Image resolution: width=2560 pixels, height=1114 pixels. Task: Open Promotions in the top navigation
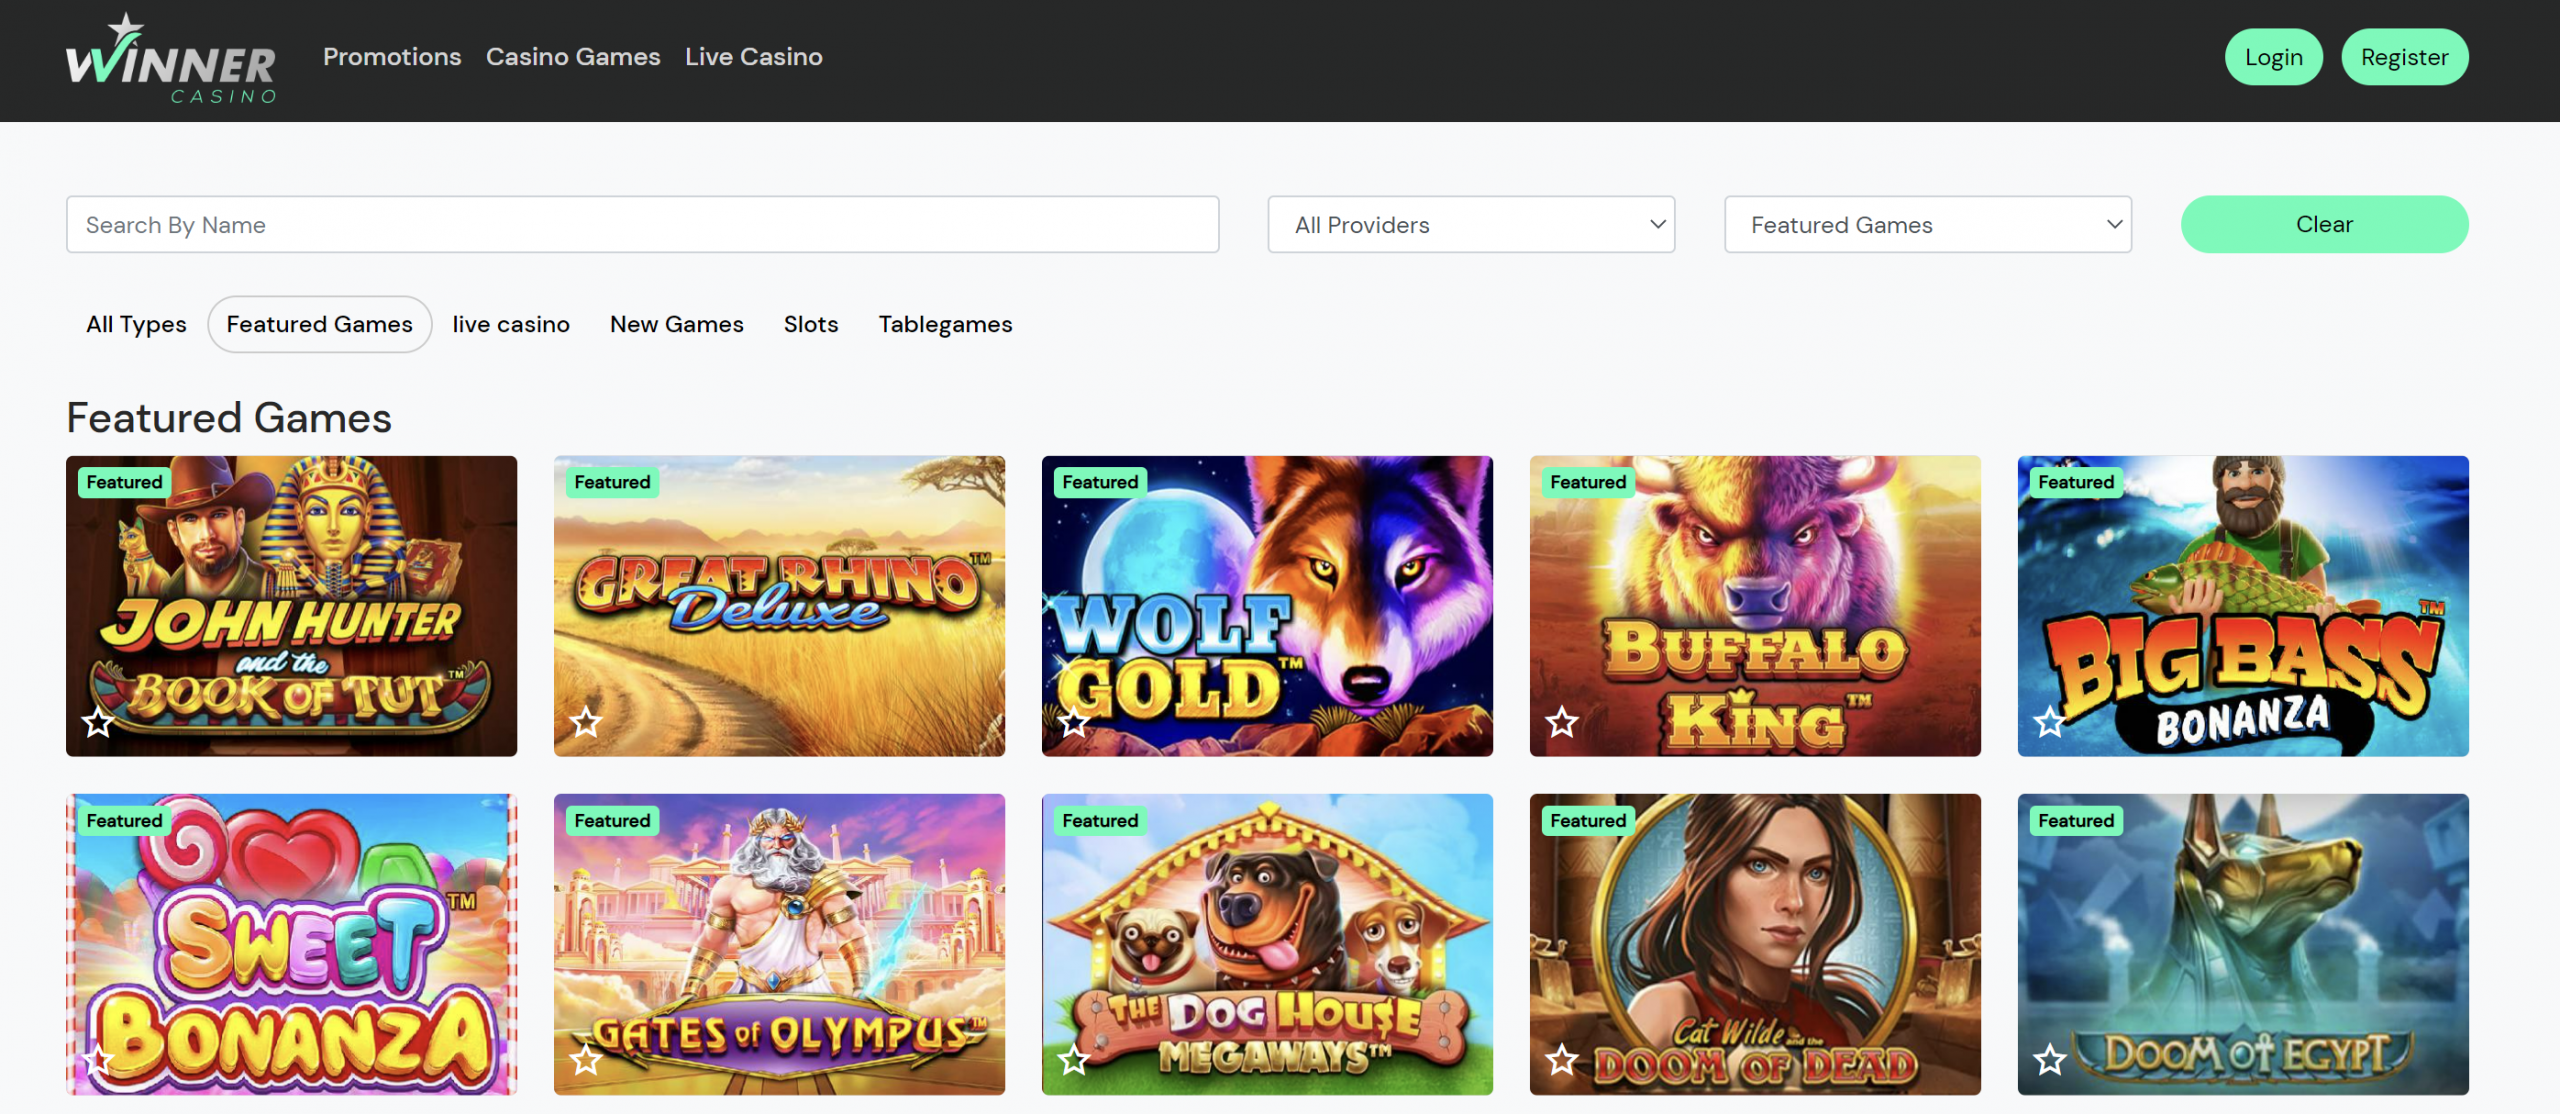(392, 57)
